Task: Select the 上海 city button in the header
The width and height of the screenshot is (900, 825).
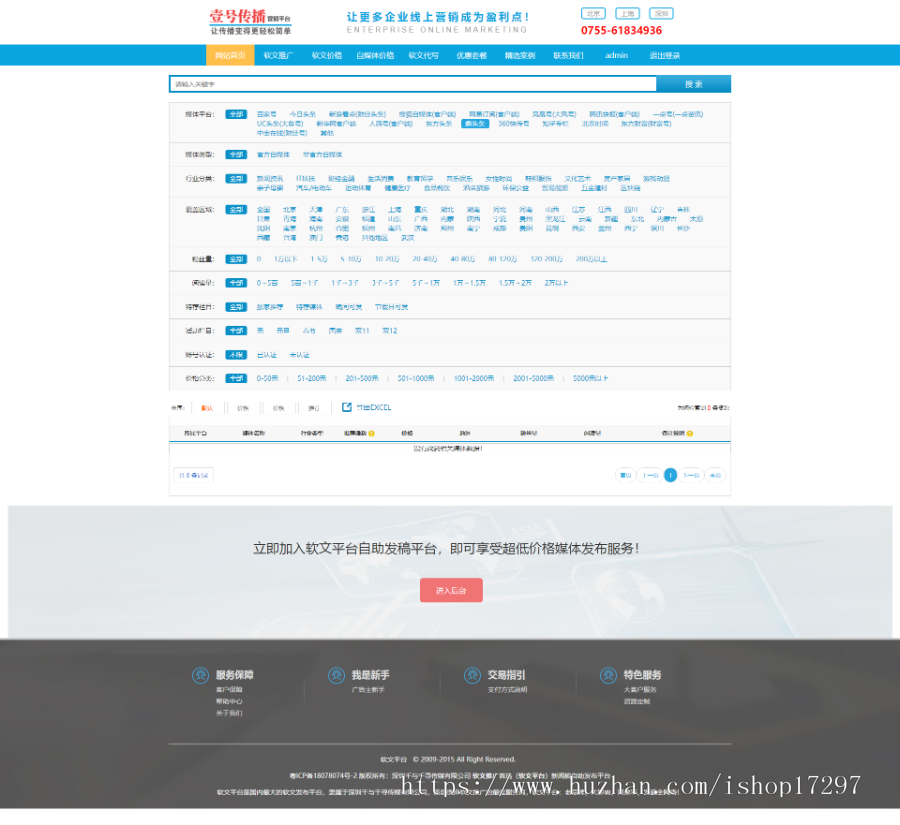Action: tap(627, 13)
